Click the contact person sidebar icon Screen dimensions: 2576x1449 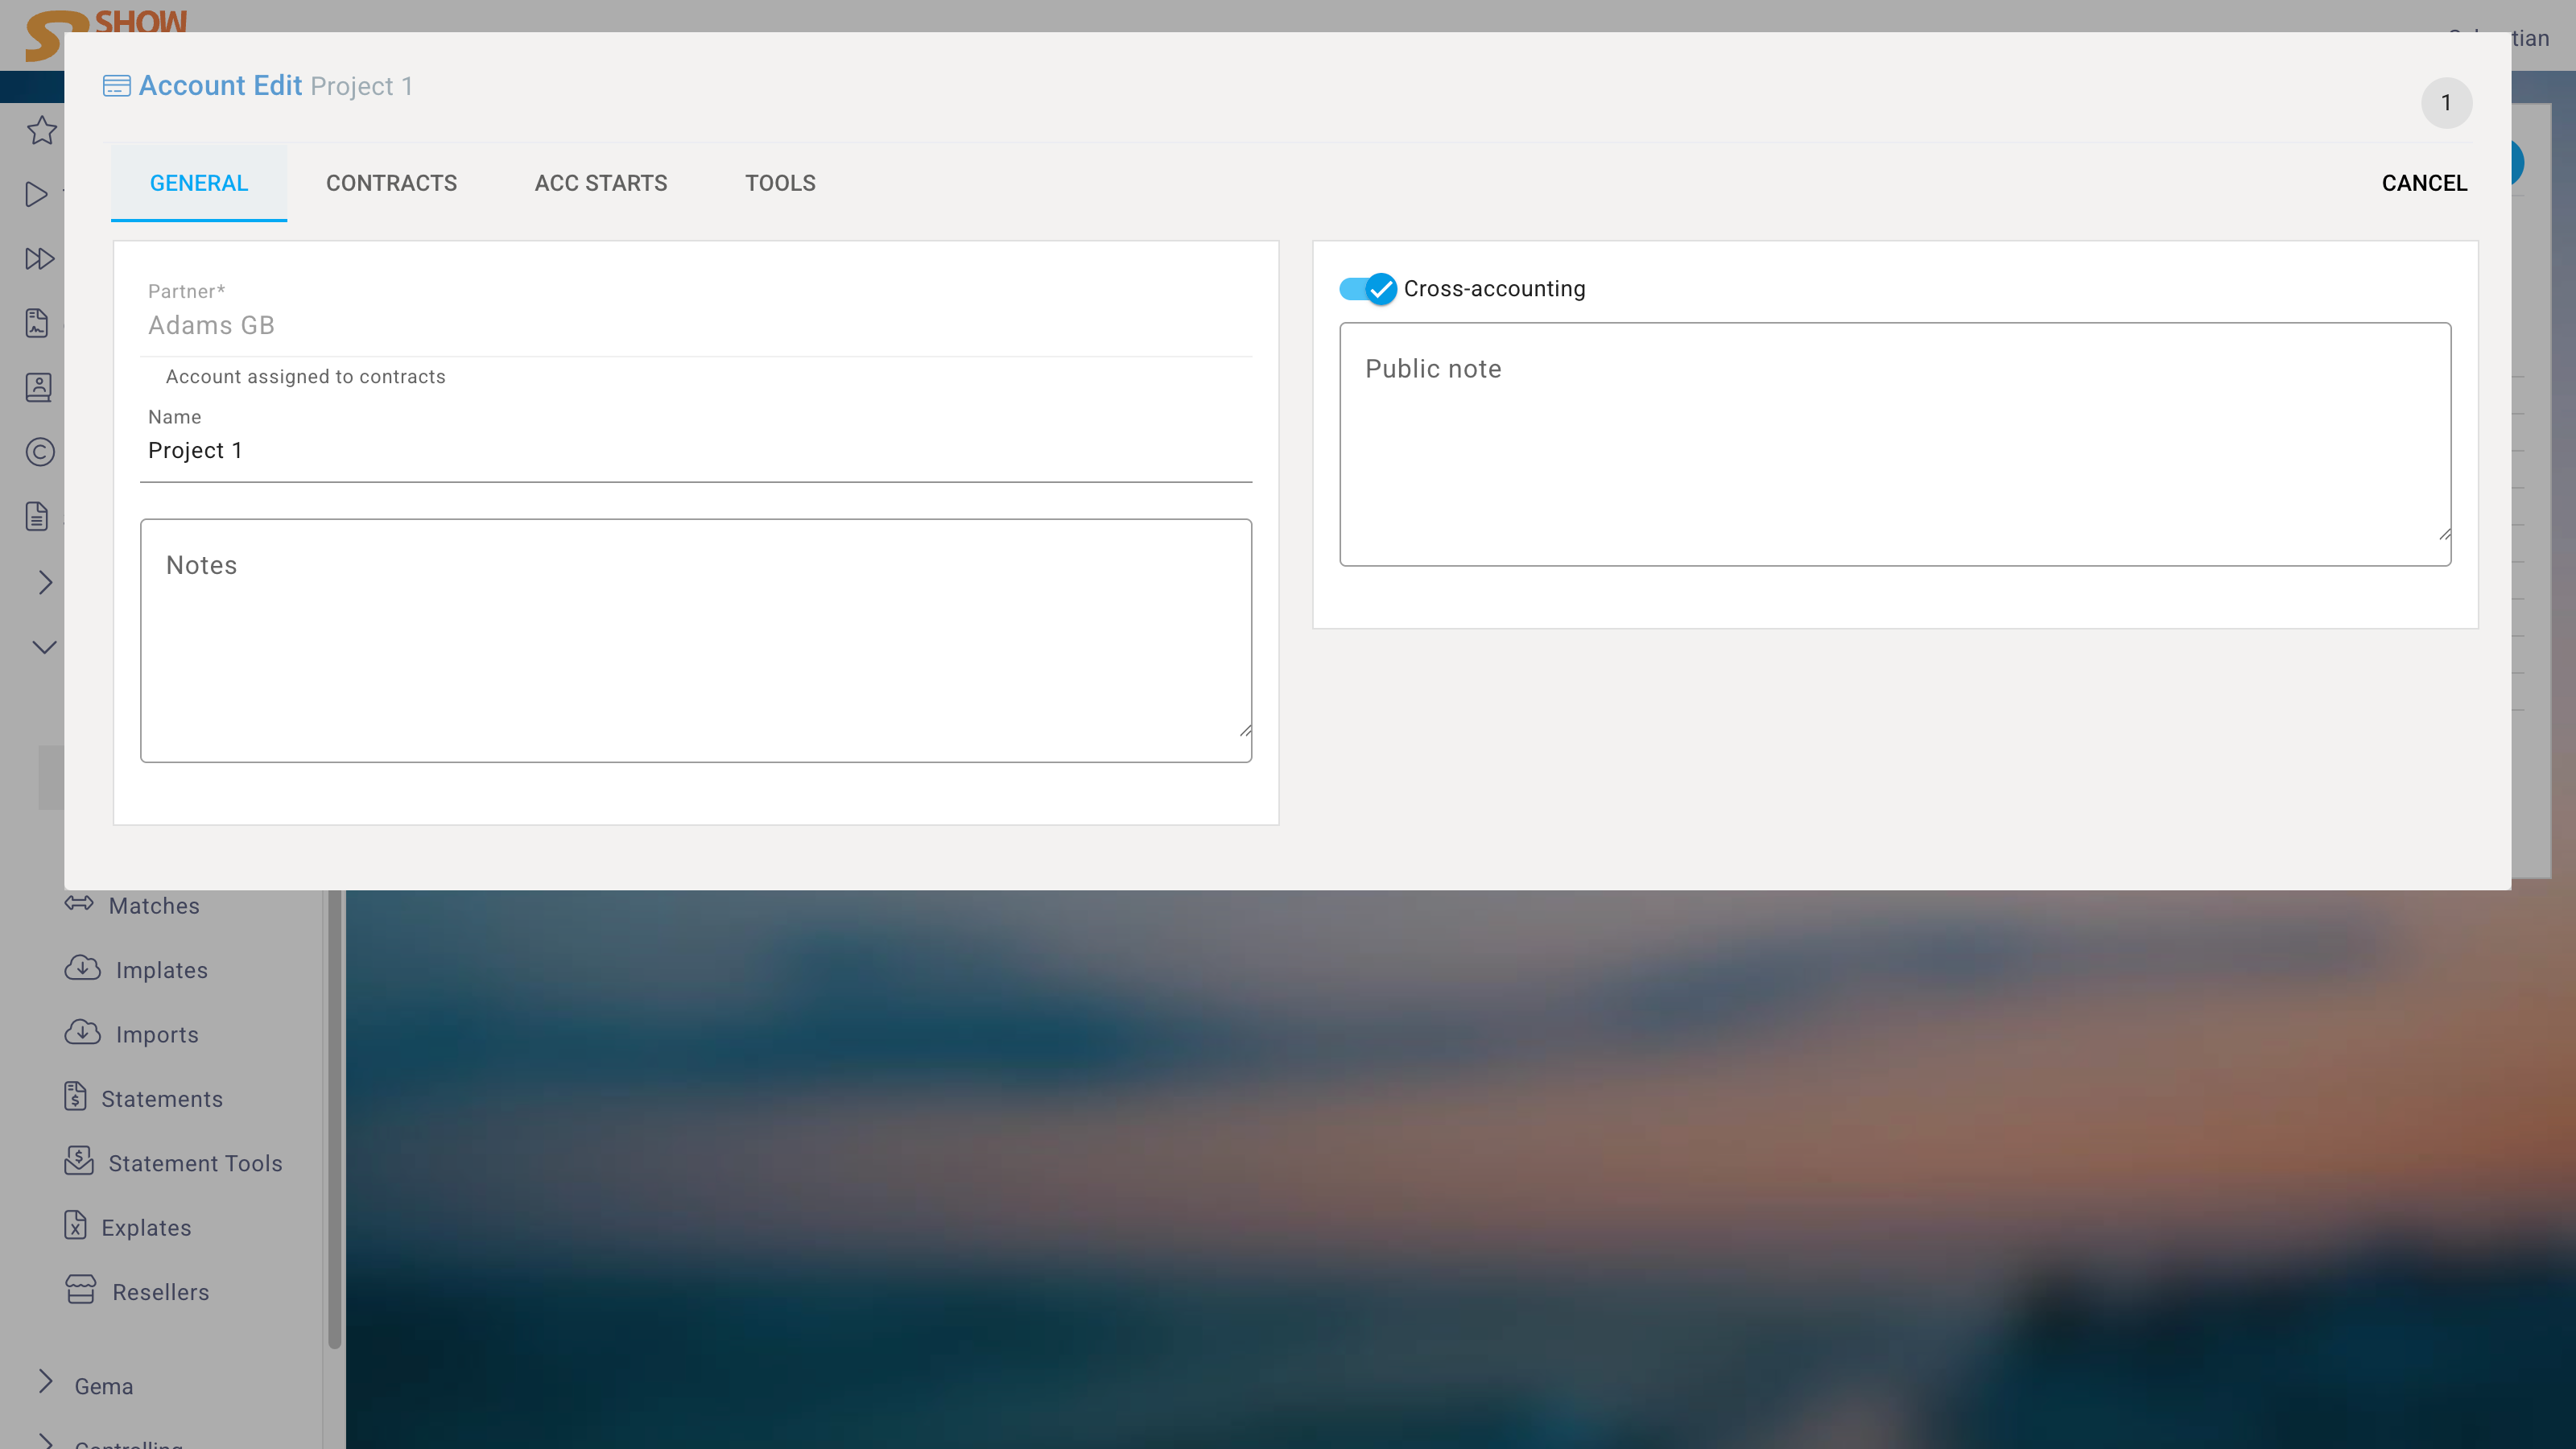(x=38, y=388)
